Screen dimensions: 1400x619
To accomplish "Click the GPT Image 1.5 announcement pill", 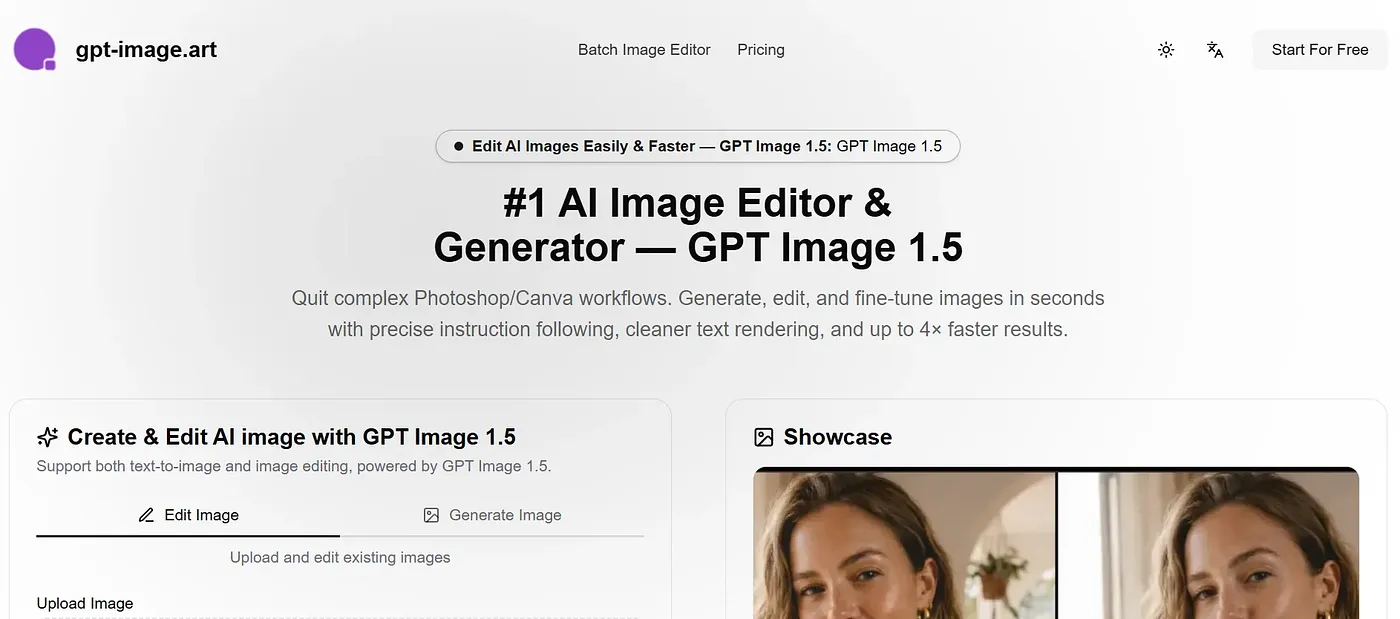I will pos(698,146).
